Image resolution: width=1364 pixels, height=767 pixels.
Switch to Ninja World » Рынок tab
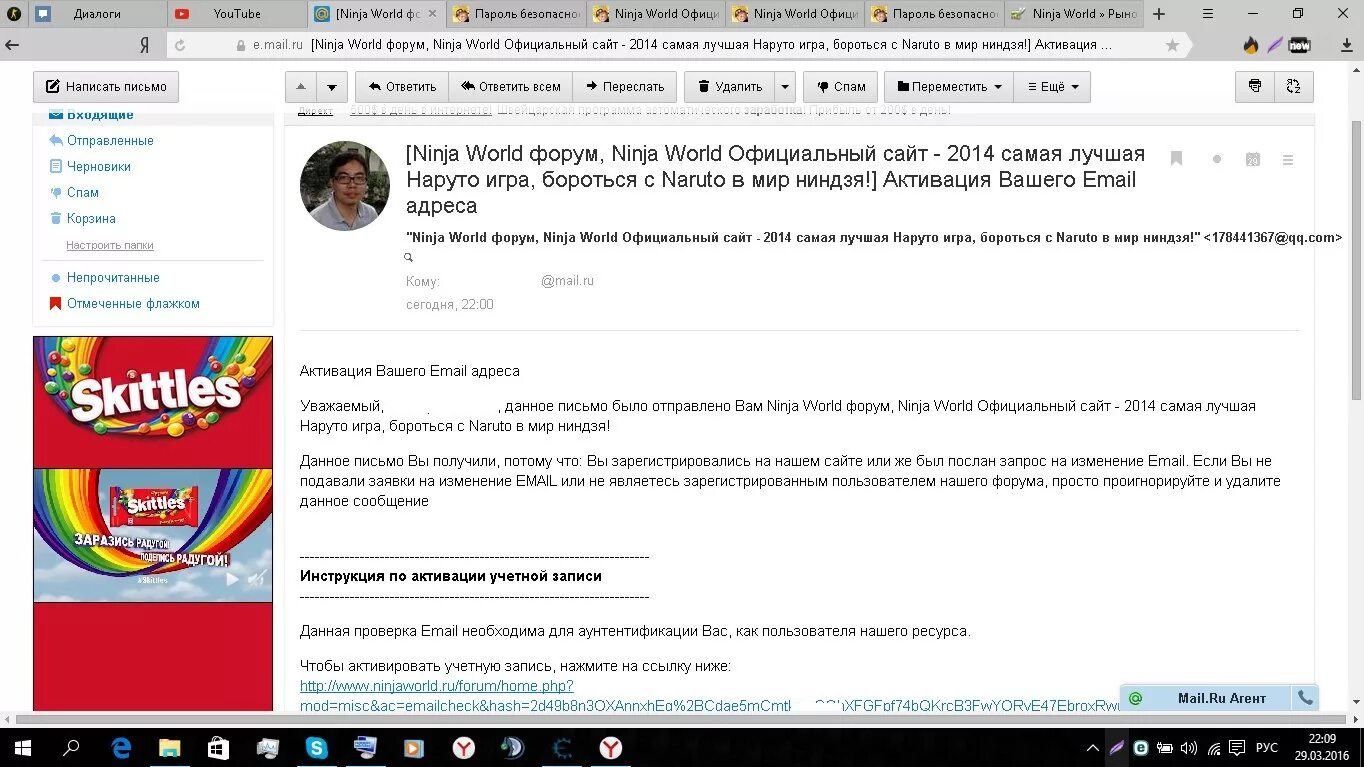click(1075, 14)
